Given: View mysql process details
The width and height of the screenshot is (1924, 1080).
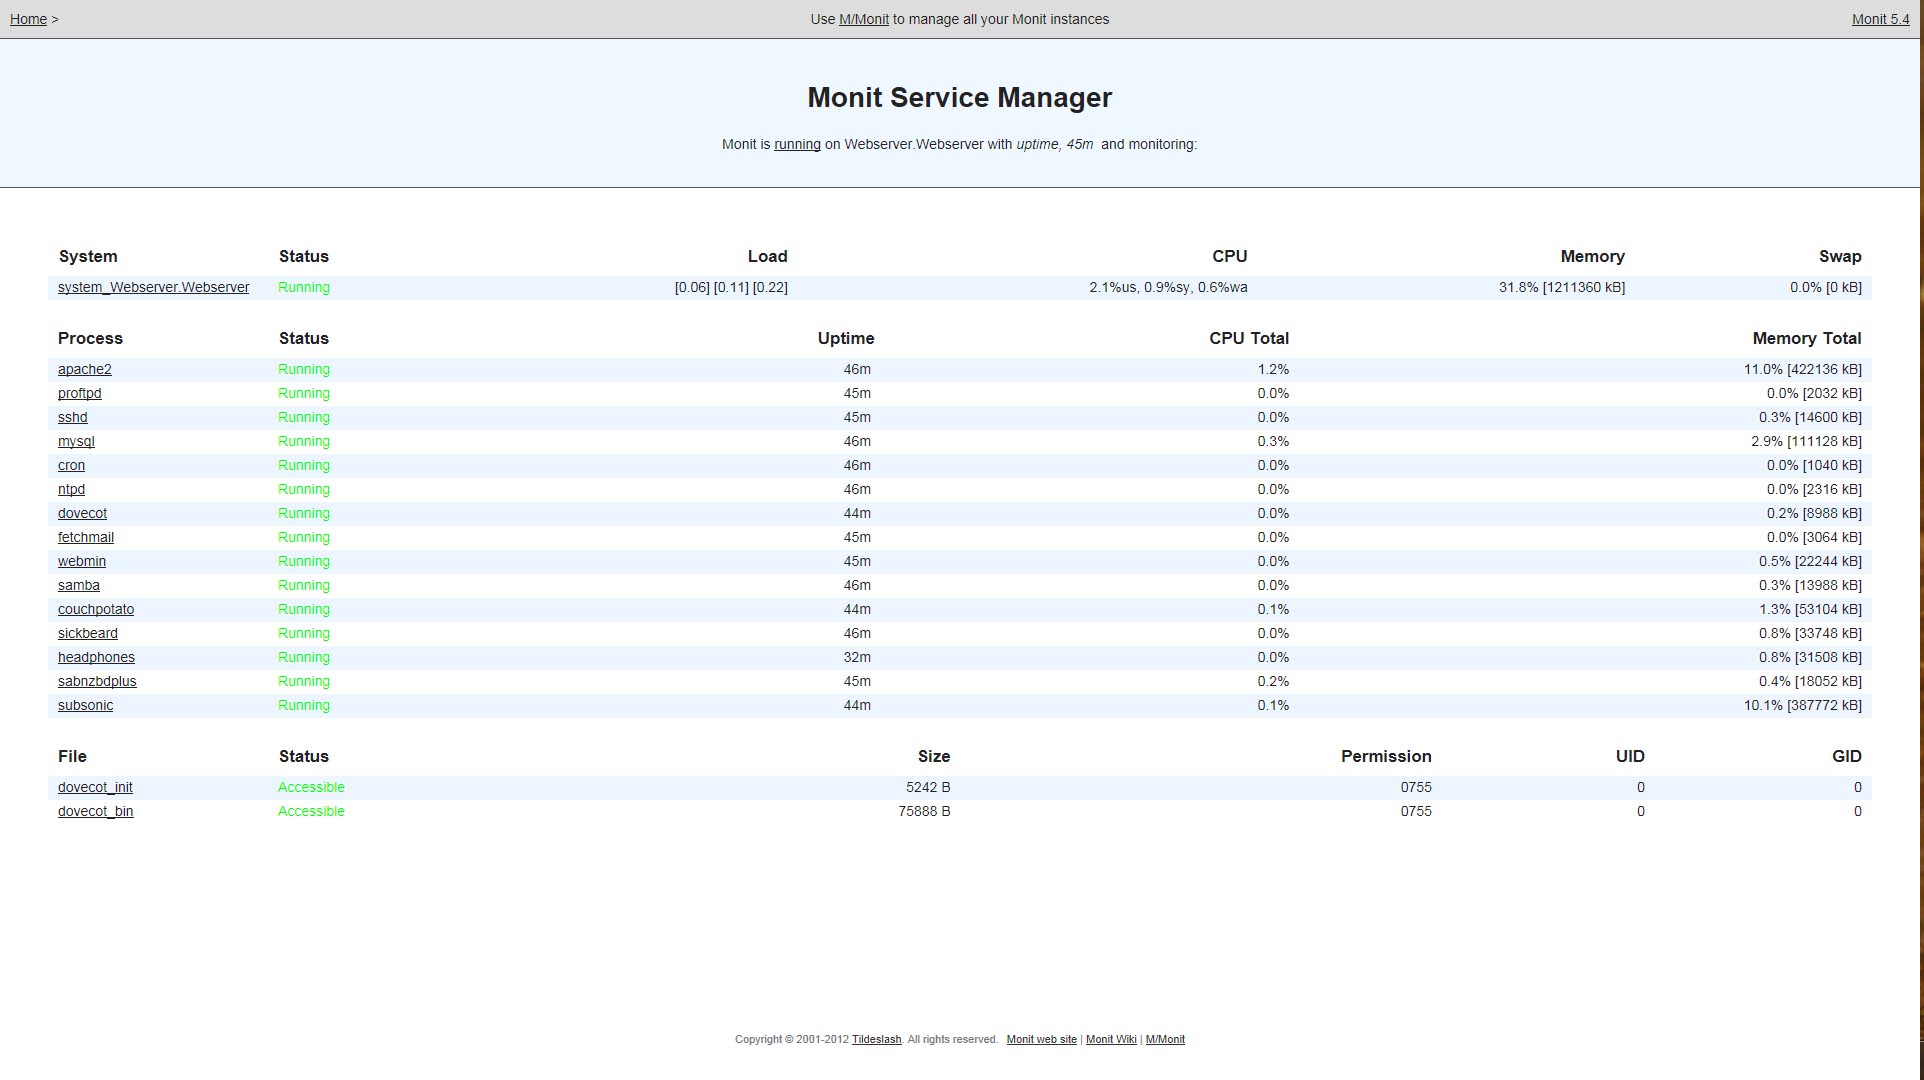Looking at the screenshot, I should point(76,441).
